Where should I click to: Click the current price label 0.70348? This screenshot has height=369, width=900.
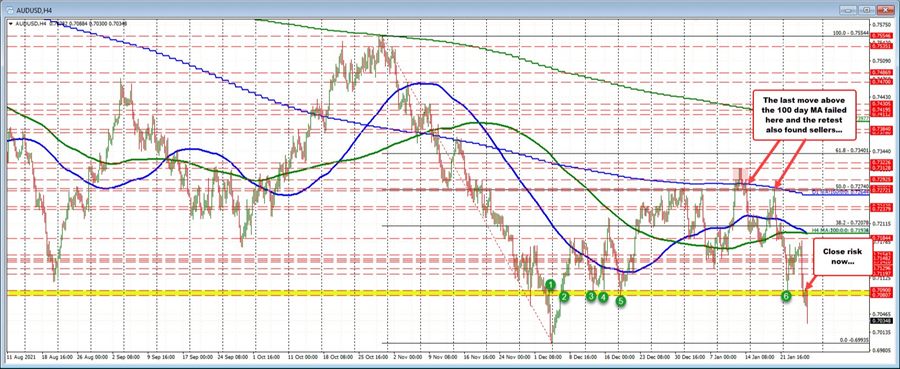point(882,321)
